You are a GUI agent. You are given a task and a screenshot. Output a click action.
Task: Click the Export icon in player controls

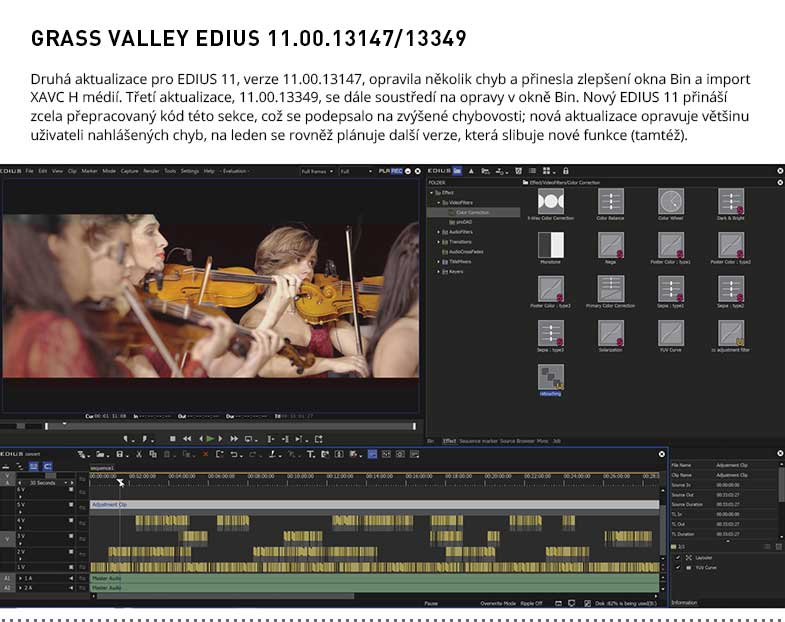point(318,439)
